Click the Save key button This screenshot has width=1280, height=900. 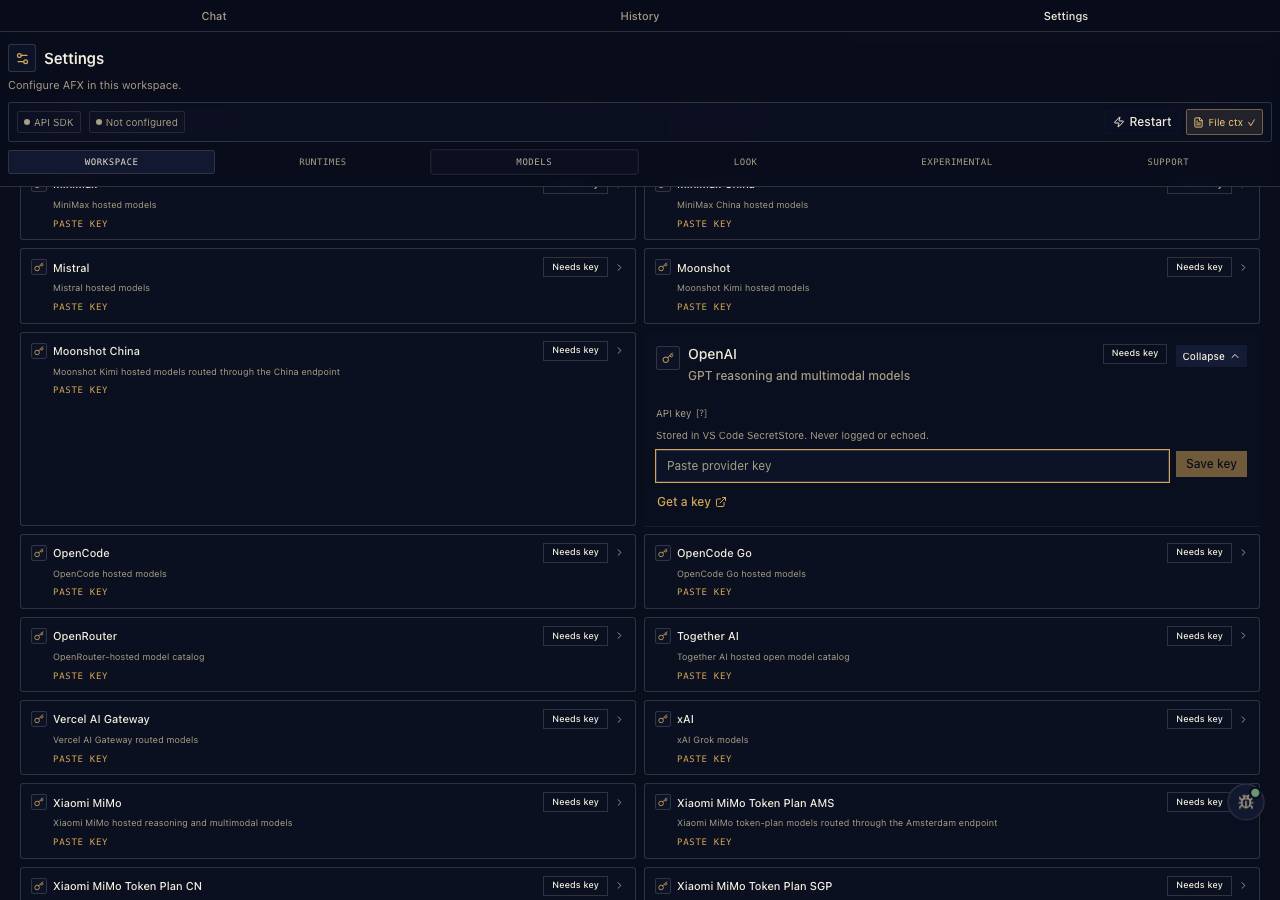click(1211, 464)
